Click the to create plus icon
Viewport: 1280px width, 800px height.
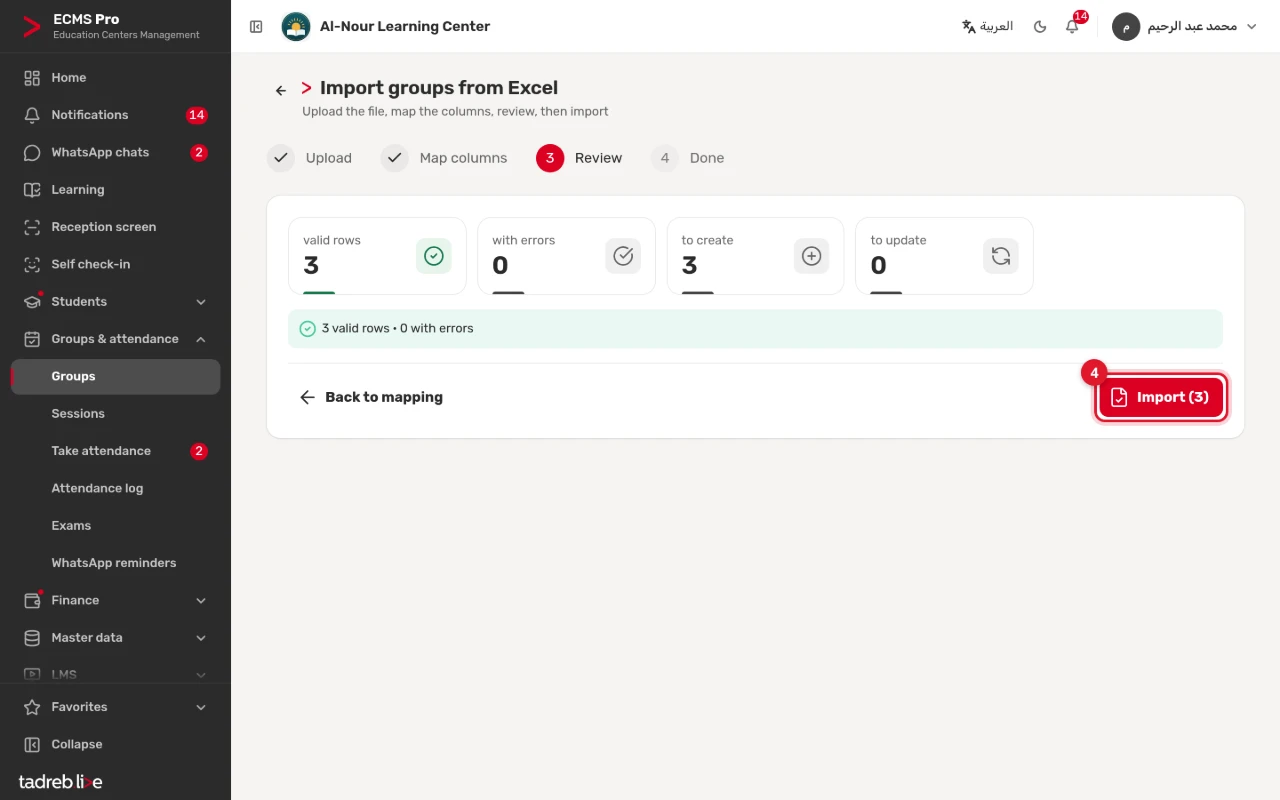(812, 256)
